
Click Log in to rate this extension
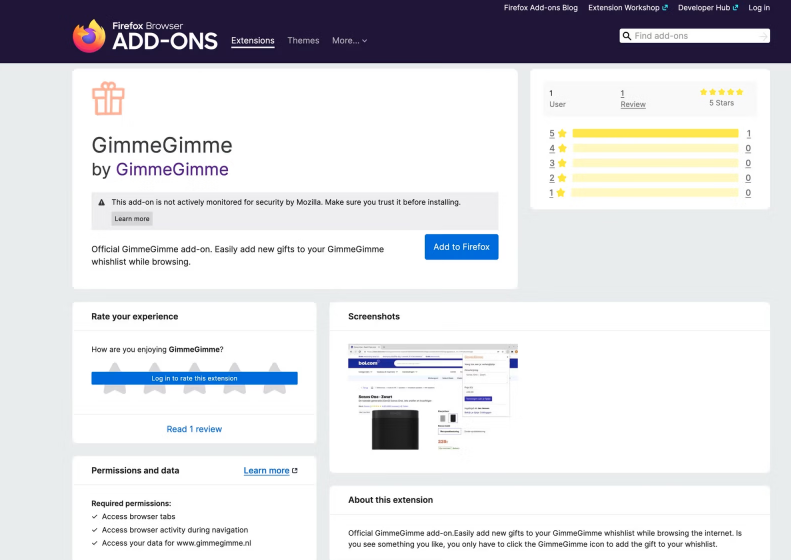click(x=194, y=378)
